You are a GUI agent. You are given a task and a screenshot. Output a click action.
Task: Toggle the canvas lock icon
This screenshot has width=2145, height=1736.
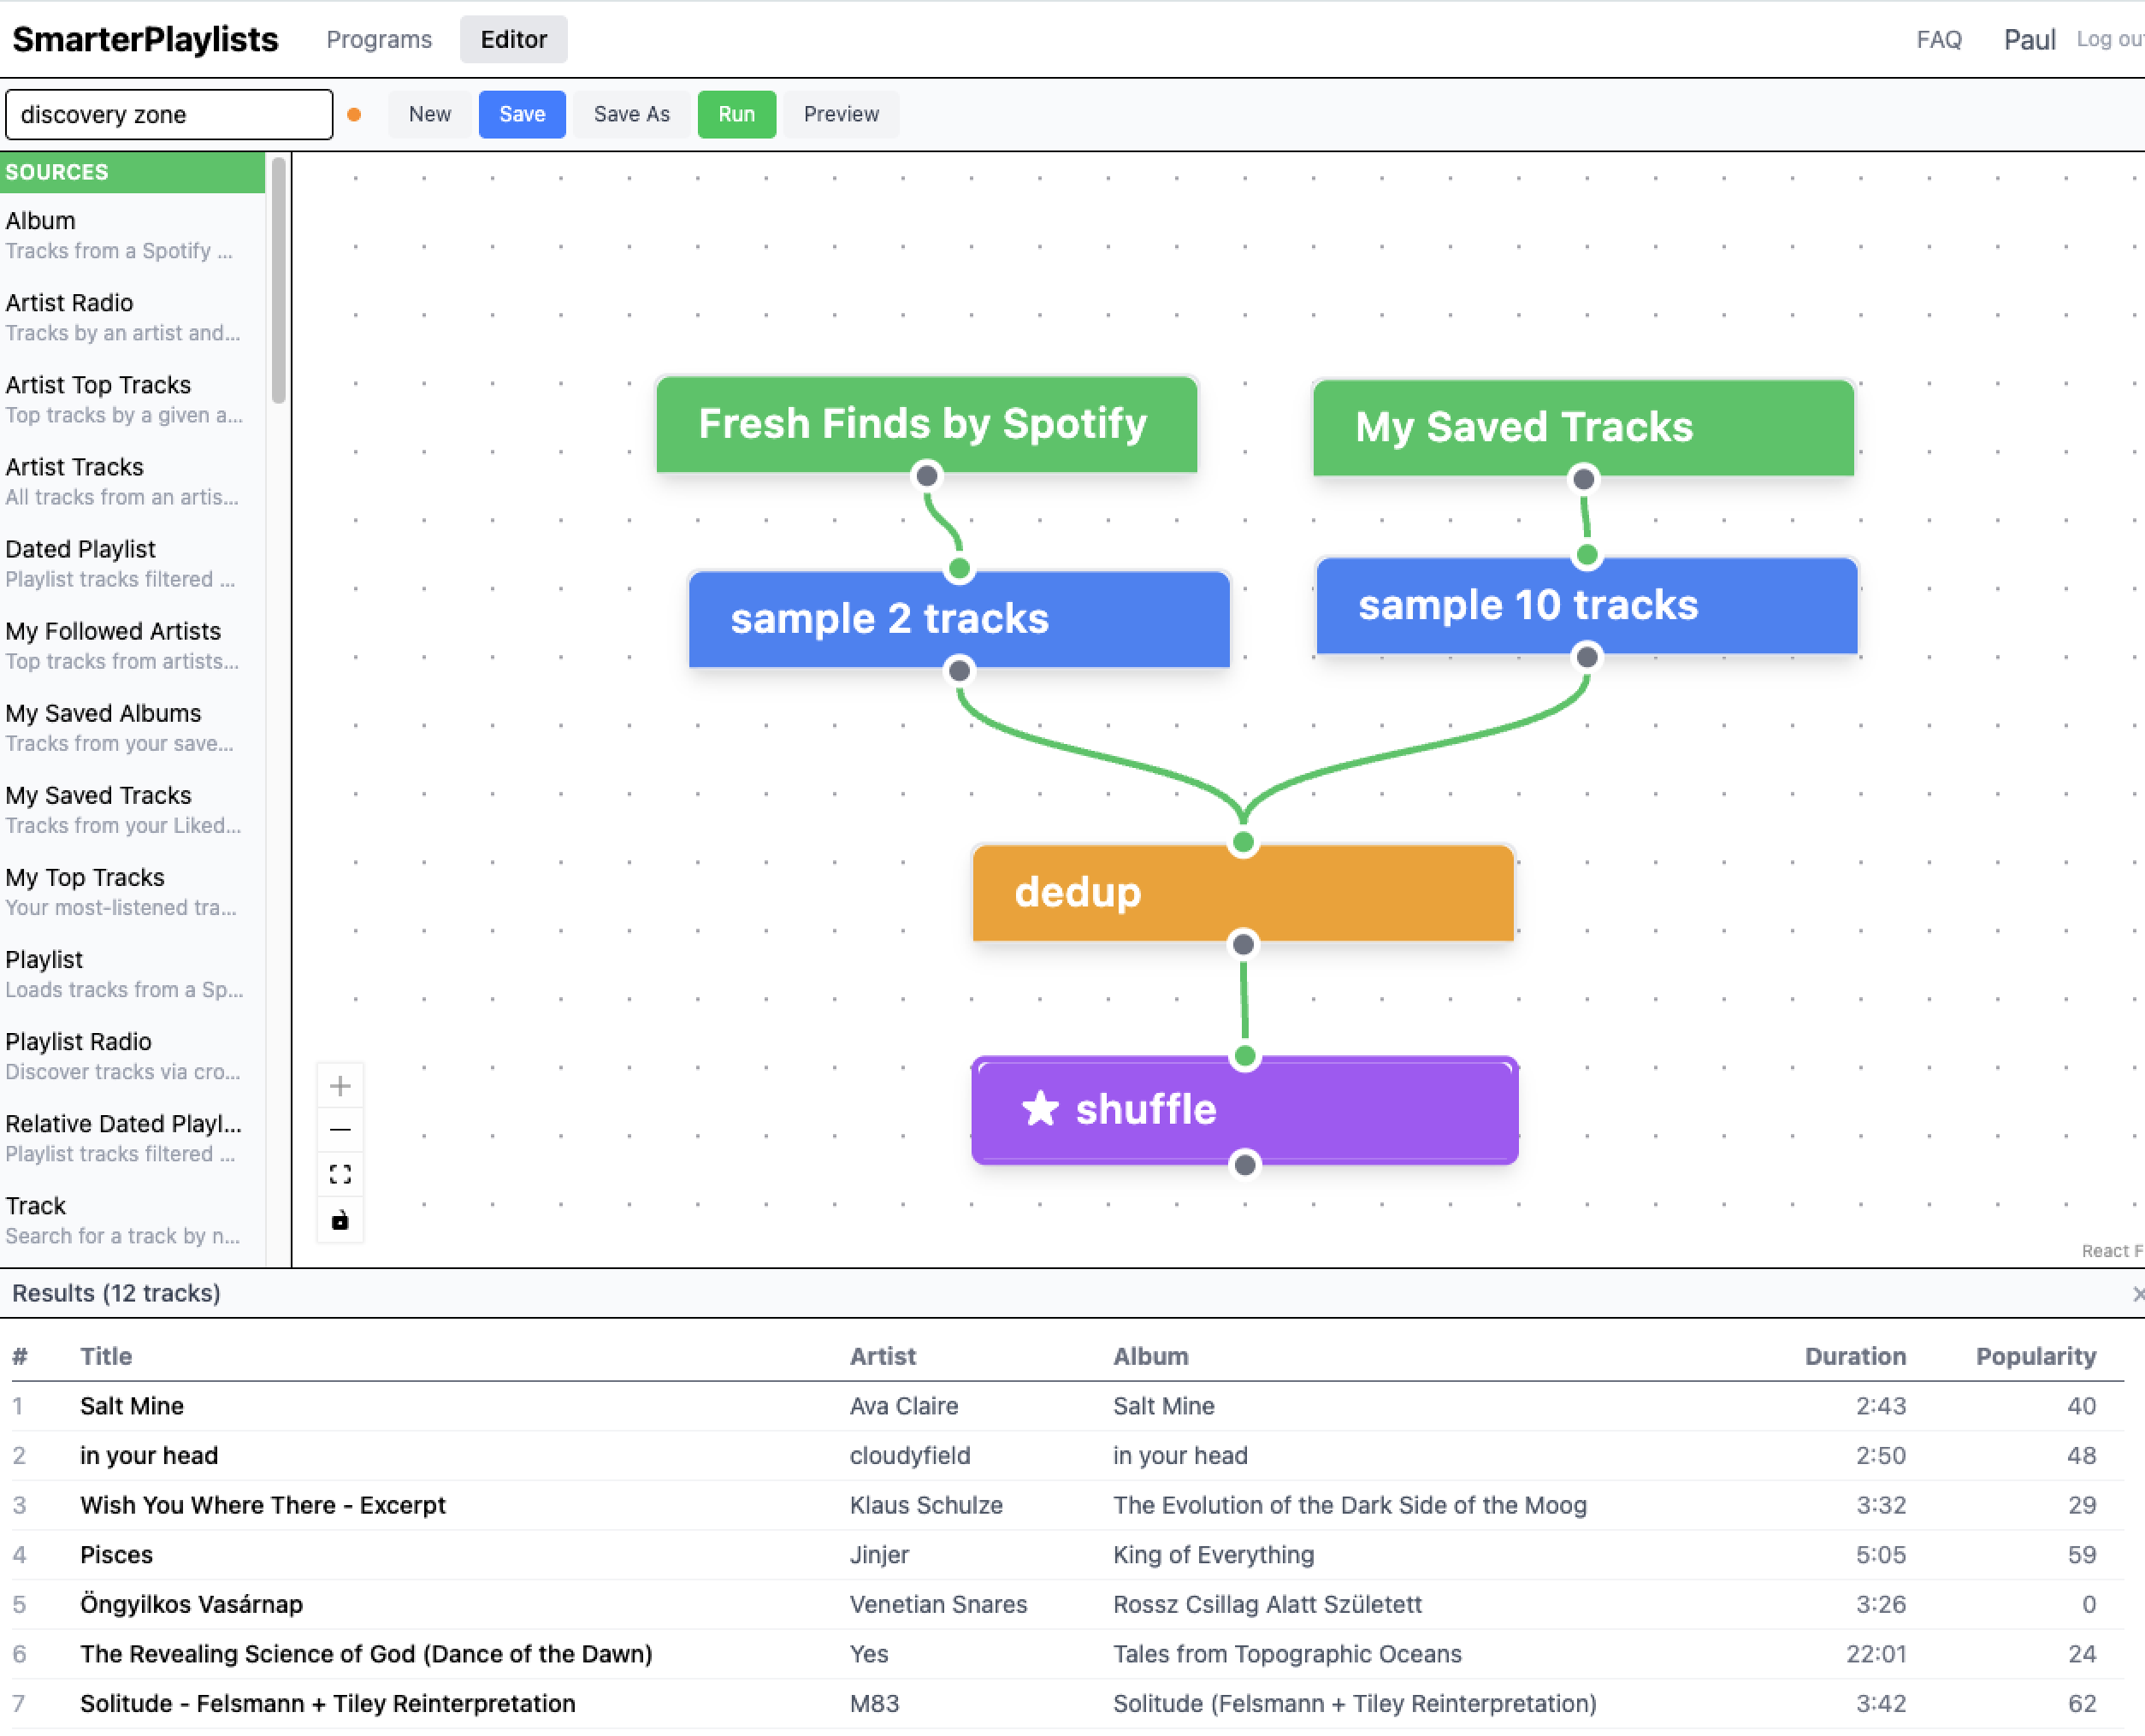(x=340, y=1220)
